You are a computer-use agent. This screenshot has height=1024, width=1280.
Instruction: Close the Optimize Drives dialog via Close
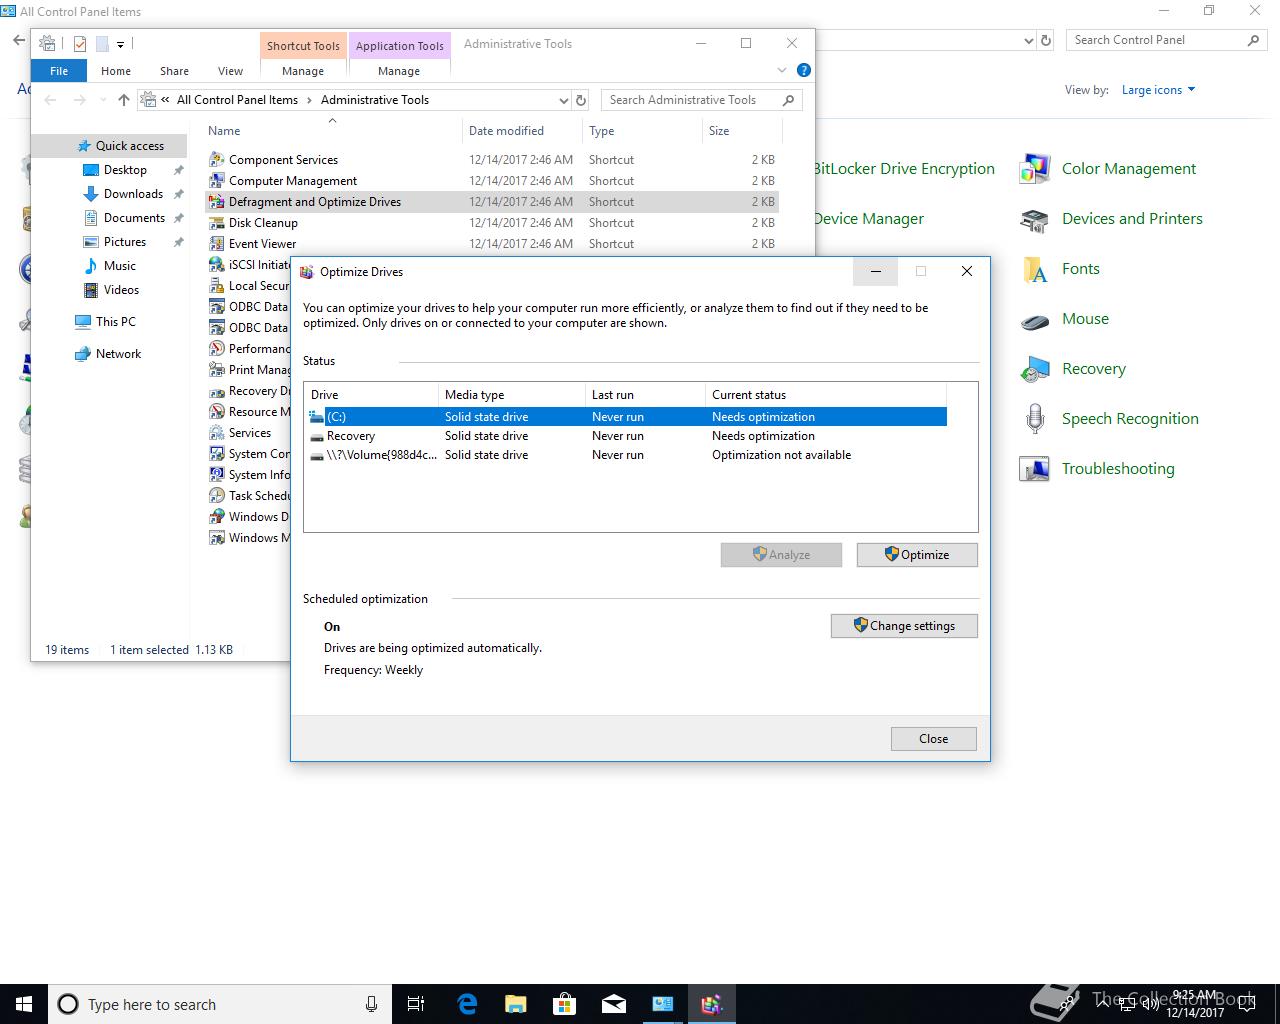coord(933,739)
